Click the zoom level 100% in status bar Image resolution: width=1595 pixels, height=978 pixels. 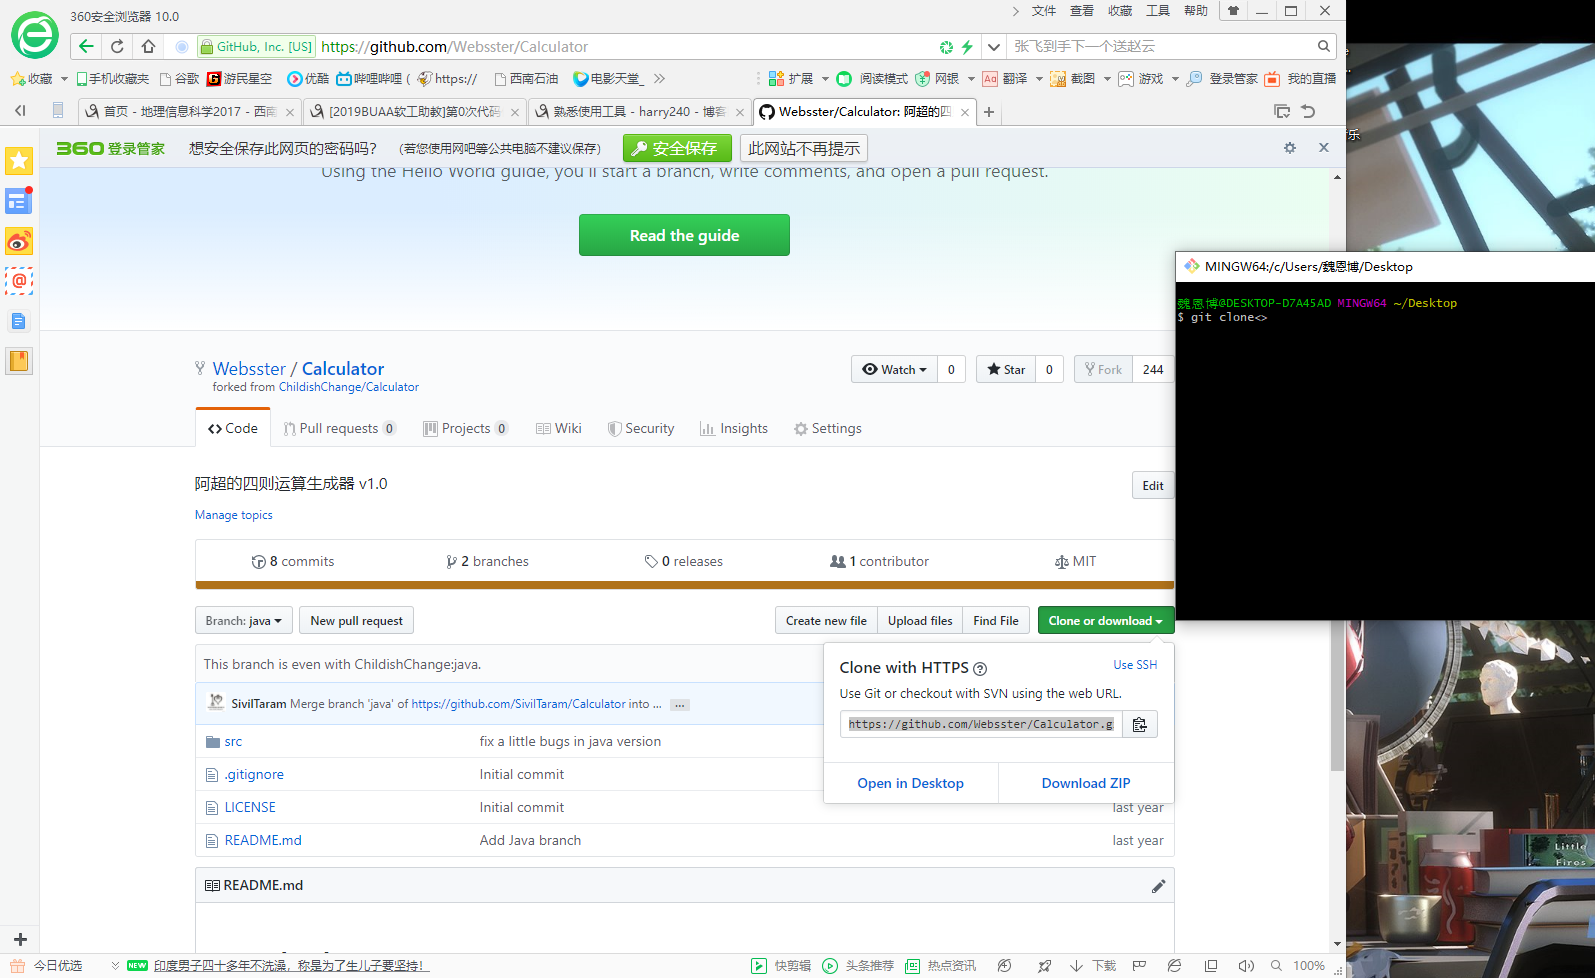[1309, 965]
